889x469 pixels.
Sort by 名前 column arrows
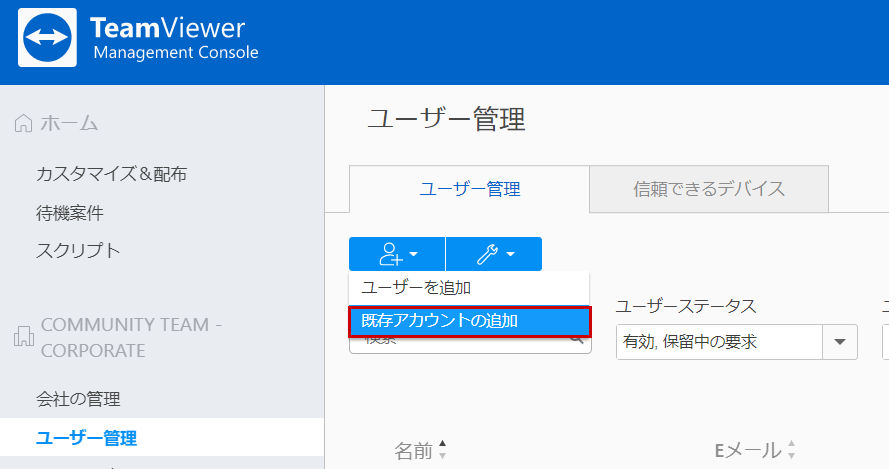443,450
